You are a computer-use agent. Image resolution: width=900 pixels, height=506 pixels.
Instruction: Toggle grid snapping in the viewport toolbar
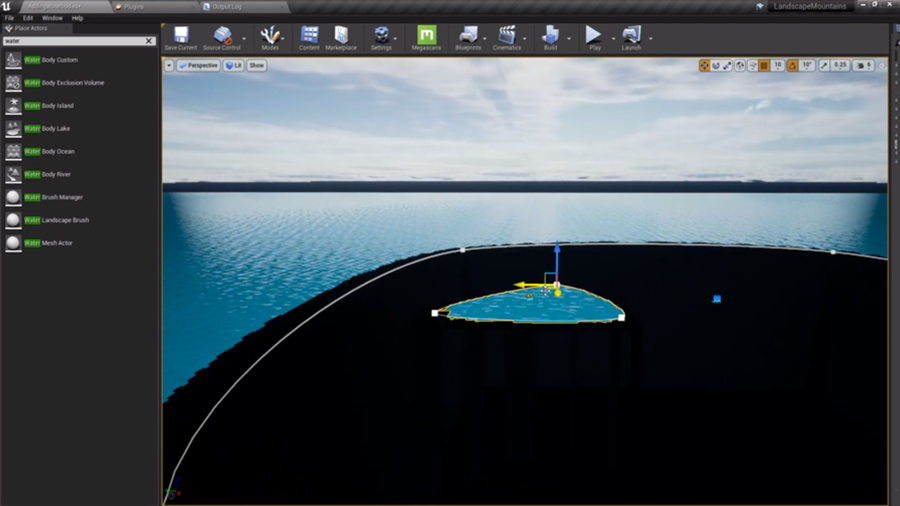coord(764,66)
